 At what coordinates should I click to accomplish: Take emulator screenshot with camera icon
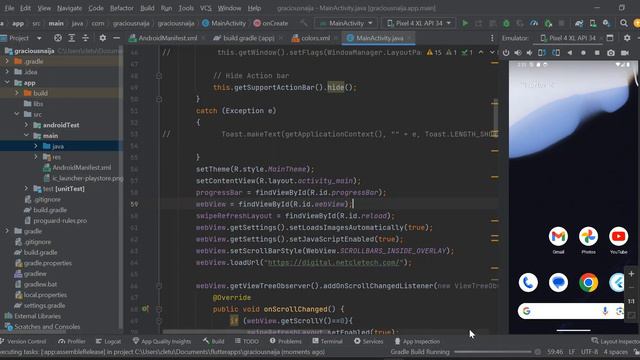(611, 53)
